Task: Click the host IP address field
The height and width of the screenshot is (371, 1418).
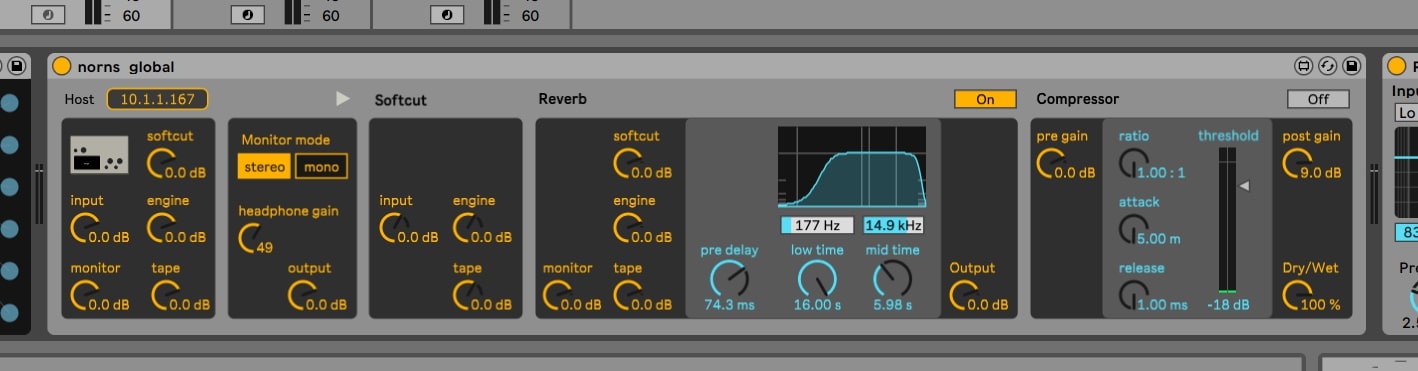Action: pos(158,99)
